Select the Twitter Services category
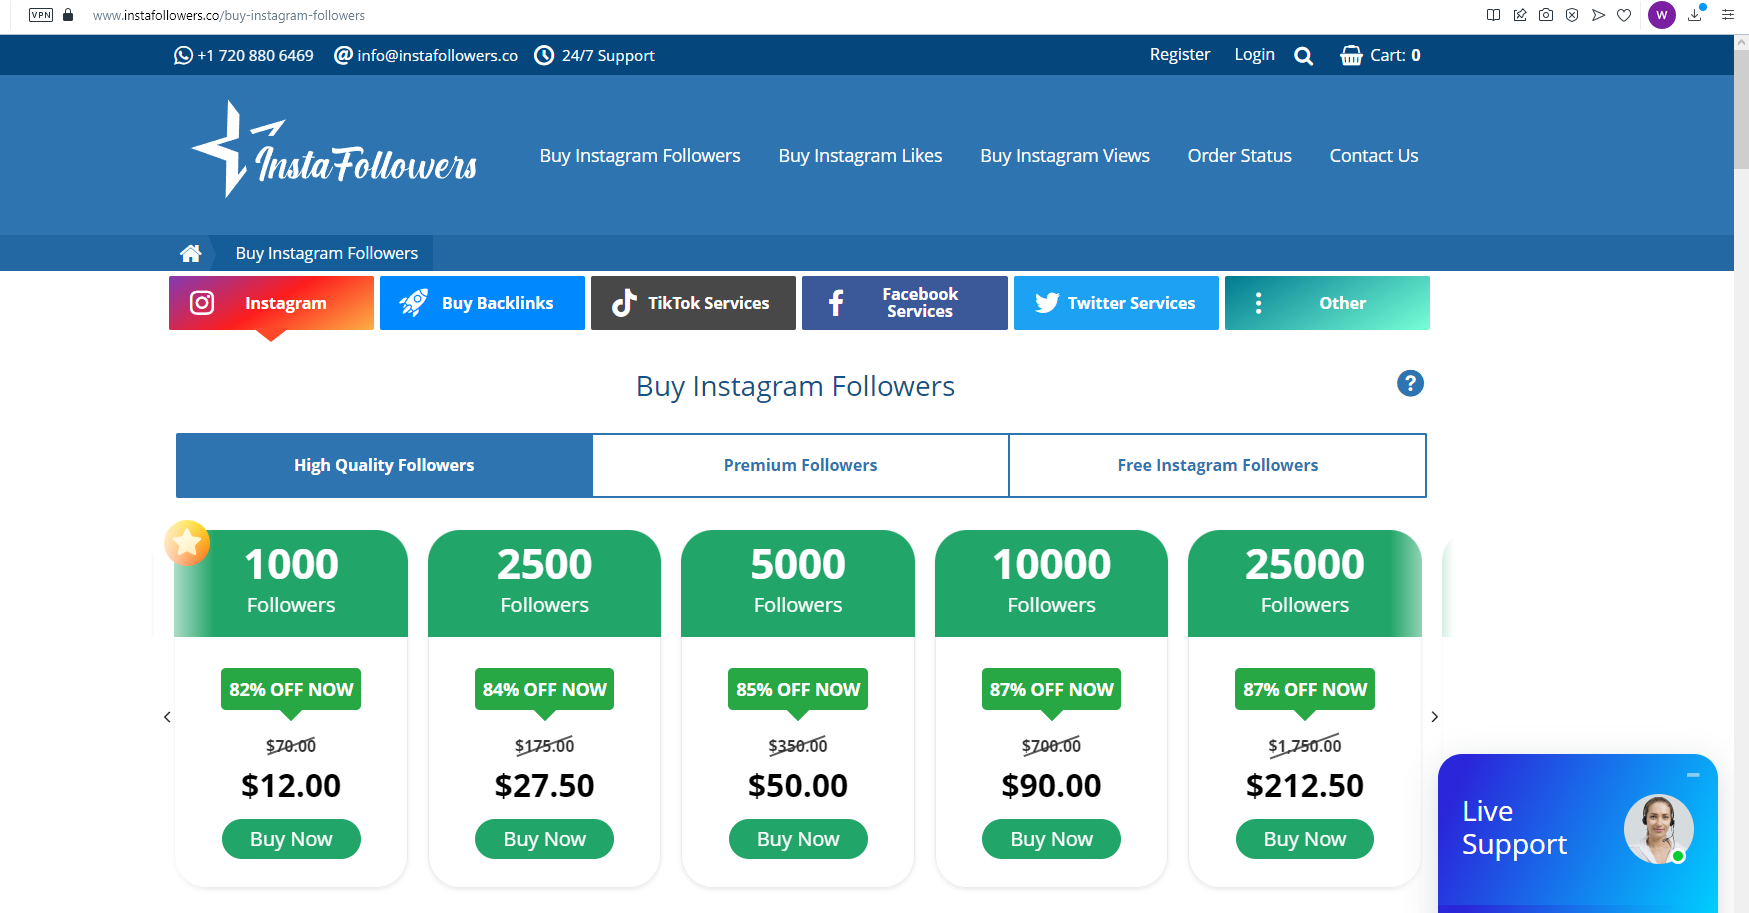1749x913 pixels. (x=1116, y=303)
